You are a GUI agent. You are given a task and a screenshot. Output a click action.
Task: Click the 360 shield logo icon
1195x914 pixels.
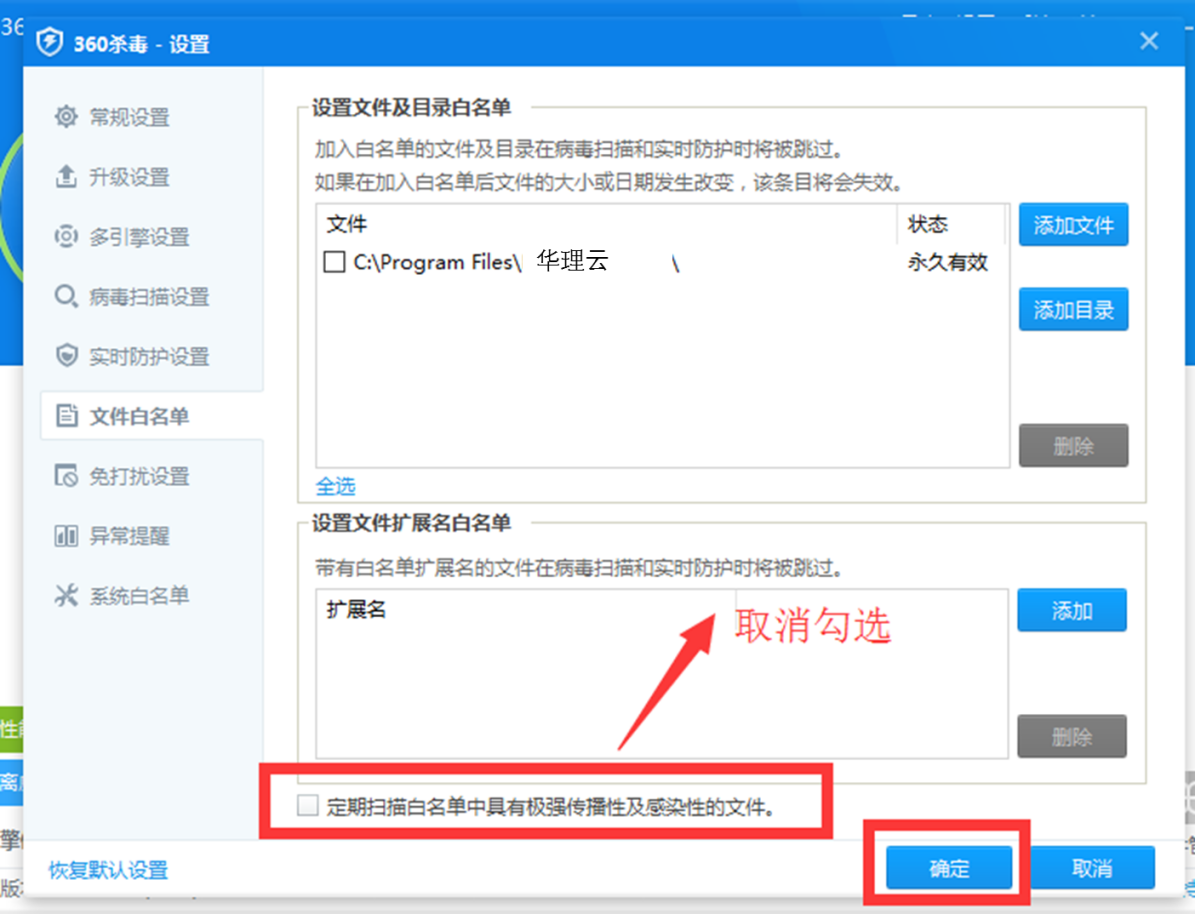point(50,42)
